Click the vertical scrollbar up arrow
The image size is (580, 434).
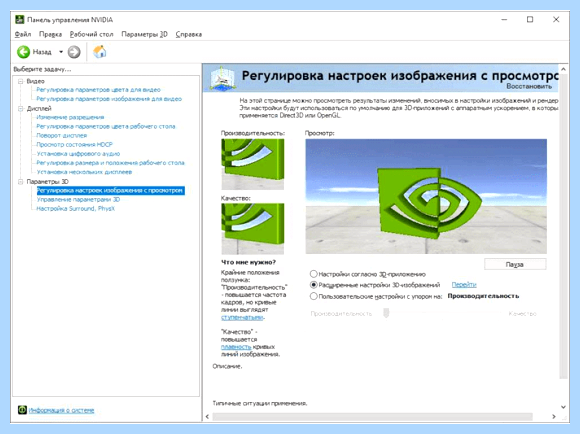pyautogui.click(x=563, y=69)
